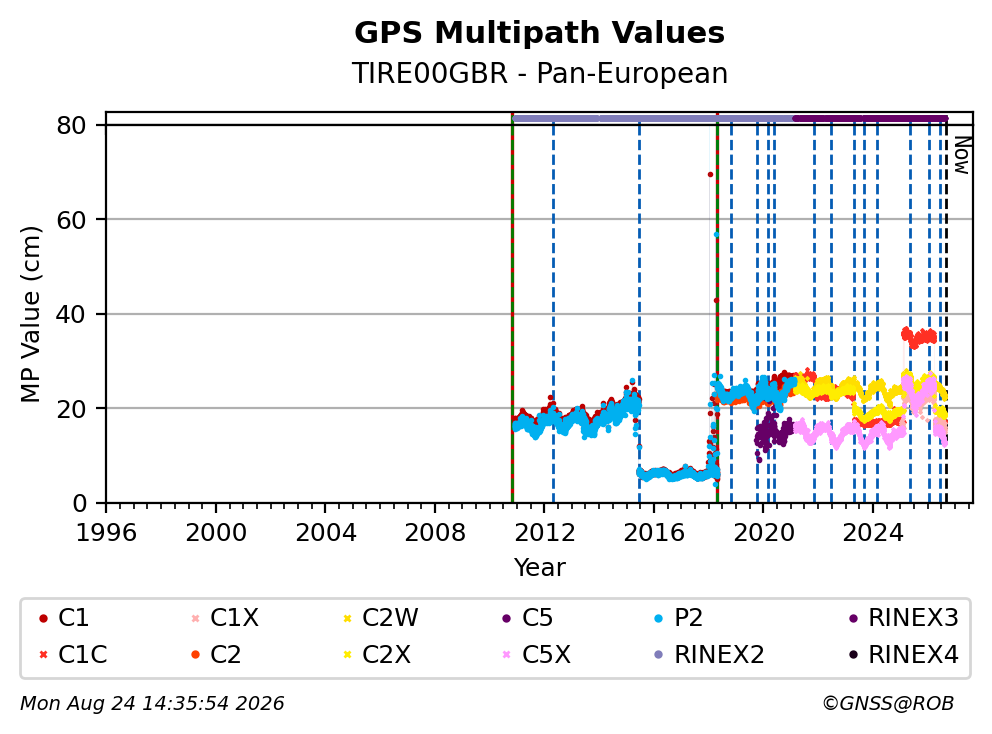Click the TIRE00GBR - Pan-European subtitle
Screen dimensions: 992x734
click(540, 73)
